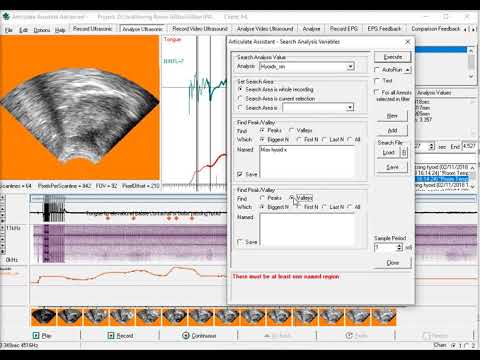This screenshot has height=360, width=480.
Task: Click the Articulate Assistant app icon in title bar
Action: tap(6, 16)
